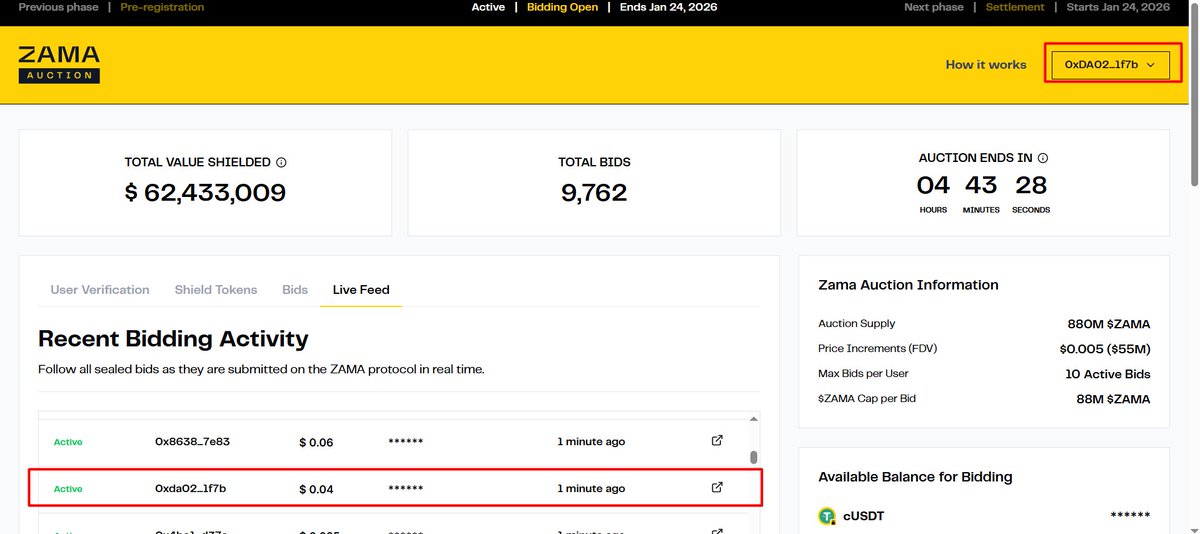Click the Bidding Open phase label
1200x534 pixels.
562,7
